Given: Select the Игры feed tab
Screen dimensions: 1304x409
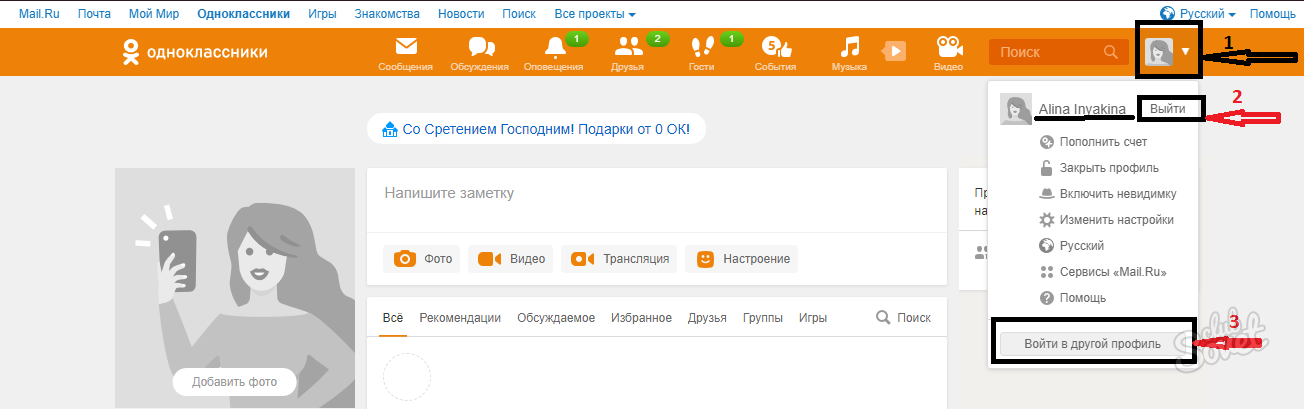Looking at the screenshot, I should coord(812,318).
